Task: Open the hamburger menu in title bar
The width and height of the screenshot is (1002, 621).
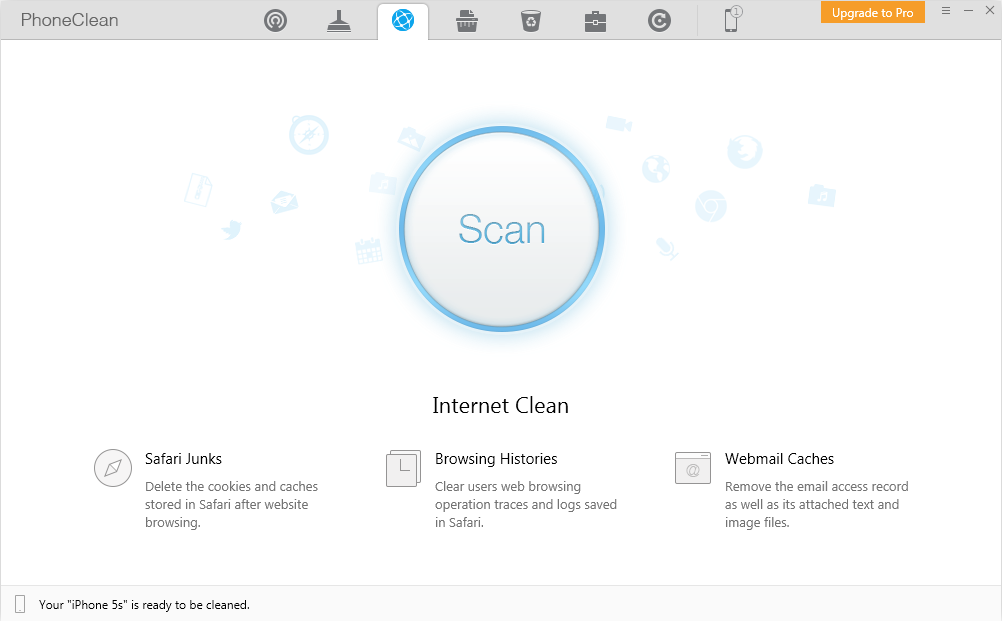Action: click(946, 11)
